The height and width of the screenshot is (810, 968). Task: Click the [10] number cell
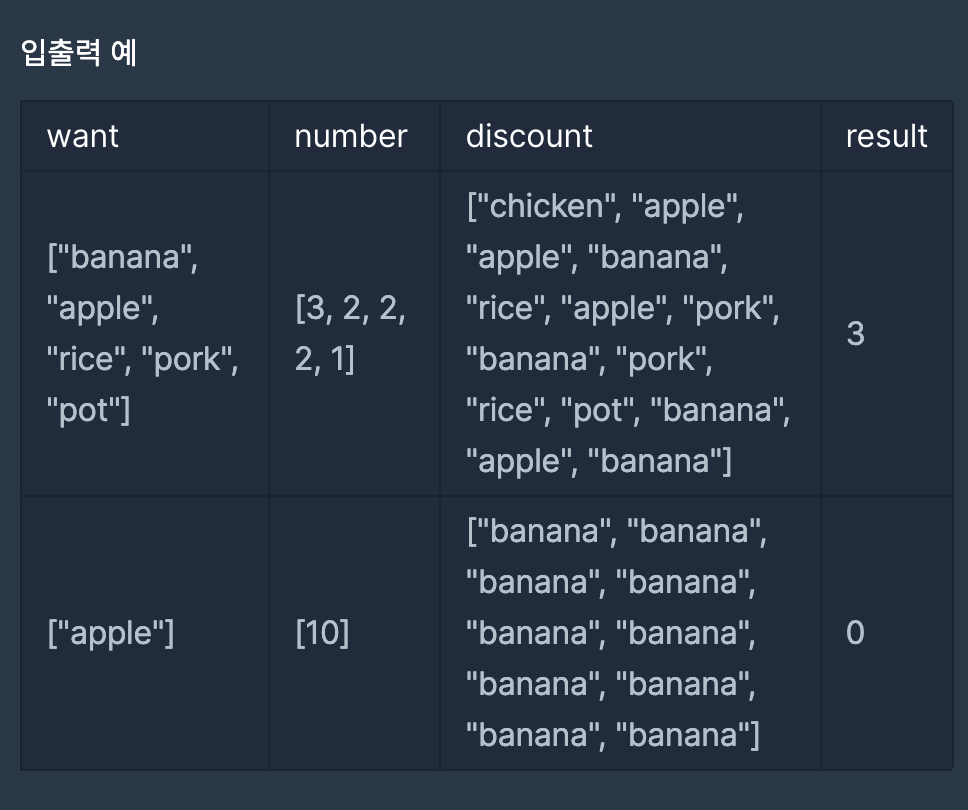322,633
